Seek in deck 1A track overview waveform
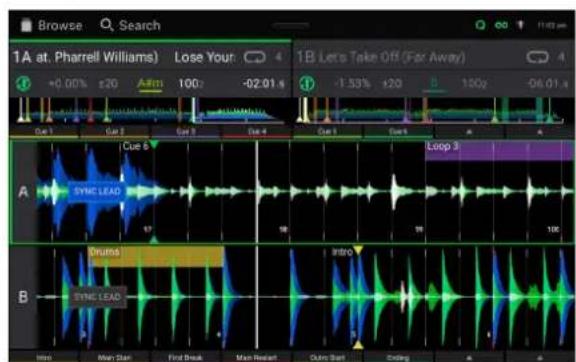 coord(151,110)
